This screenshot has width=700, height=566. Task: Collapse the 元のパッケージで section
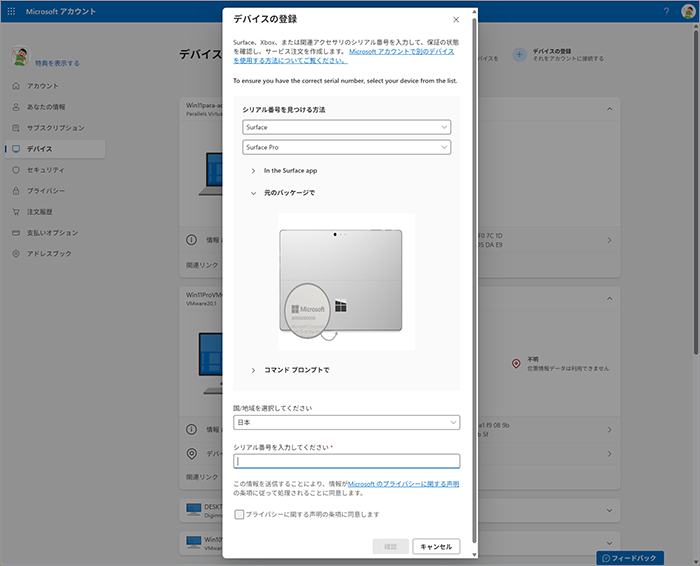coord(253,192)
